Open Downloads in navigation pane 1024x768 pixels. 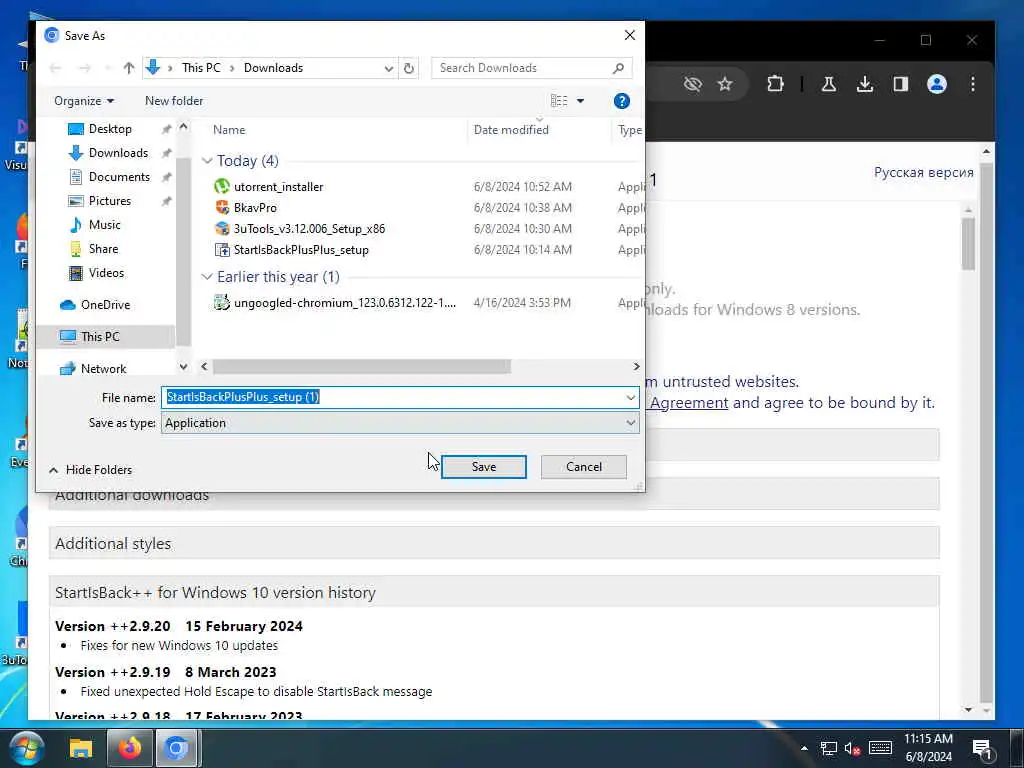118,153
